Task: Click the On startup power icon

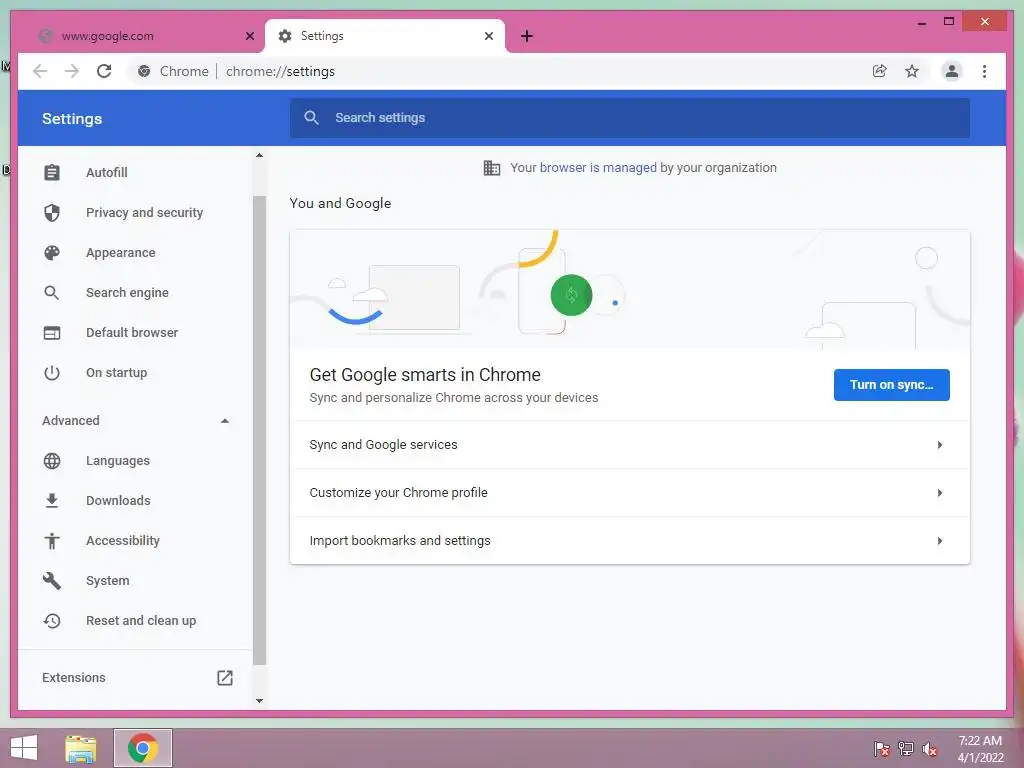Action: [x=52, y=373]
